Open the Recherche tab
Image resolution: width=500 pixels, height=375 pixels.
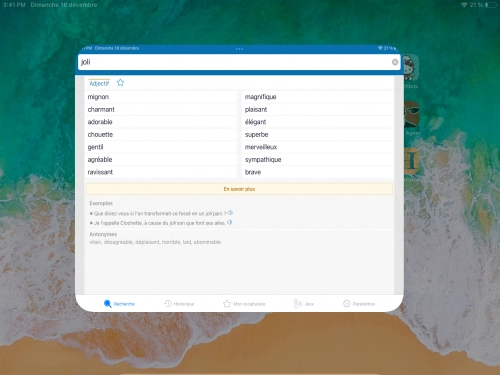tap(119, 304)
